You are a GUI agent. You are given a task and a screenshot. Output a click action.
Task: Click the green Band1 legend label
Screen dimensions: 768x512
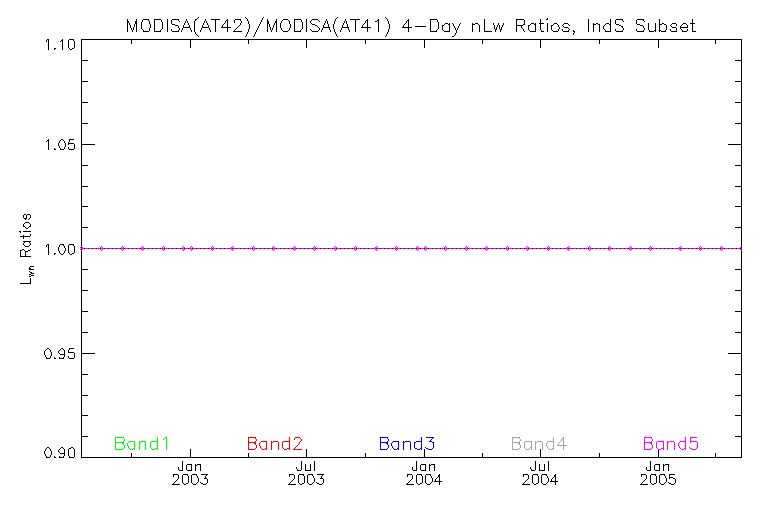click(142, 444)
